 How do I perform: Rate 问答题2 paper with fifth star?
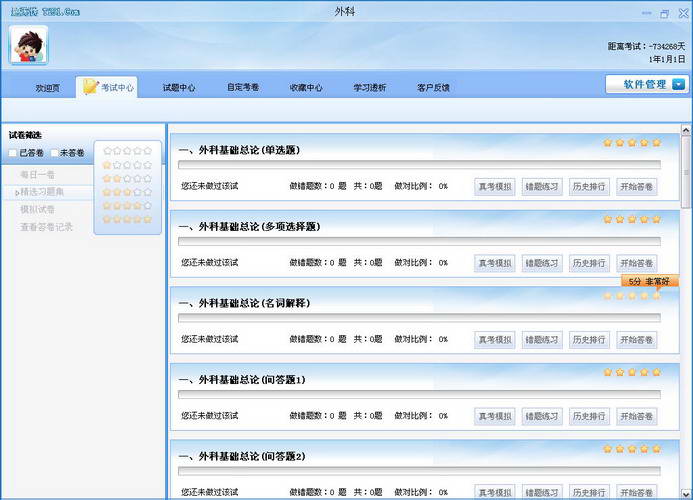656,448
